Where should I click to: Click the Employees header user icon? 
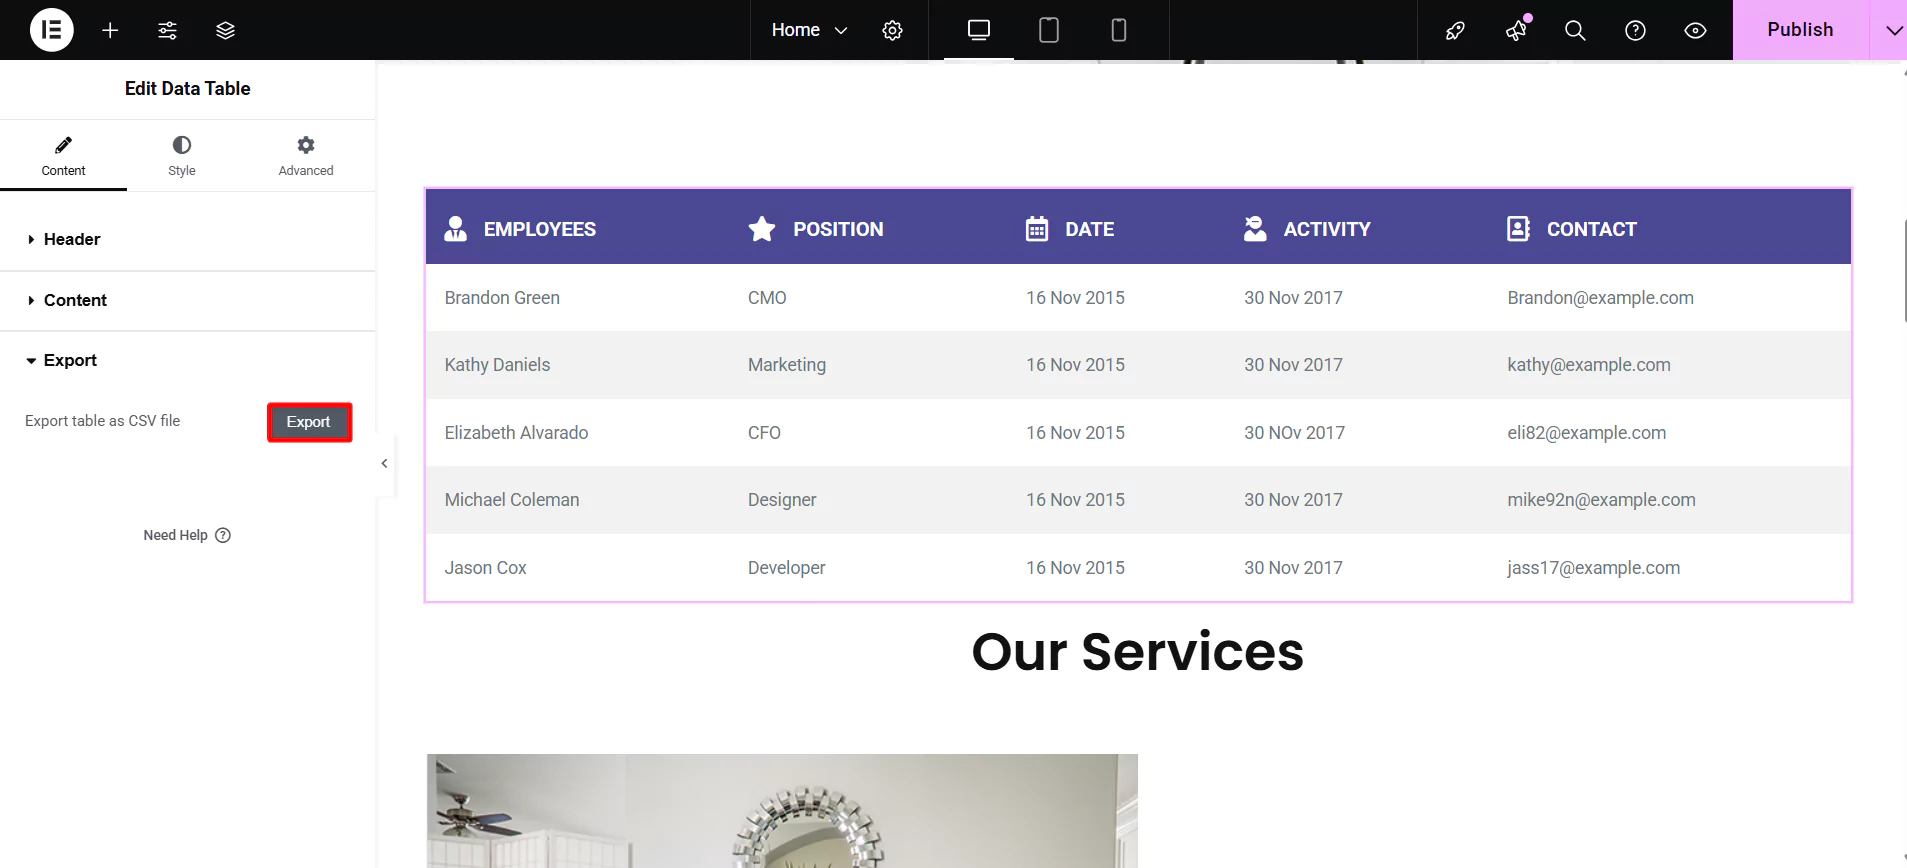point(456,229)
